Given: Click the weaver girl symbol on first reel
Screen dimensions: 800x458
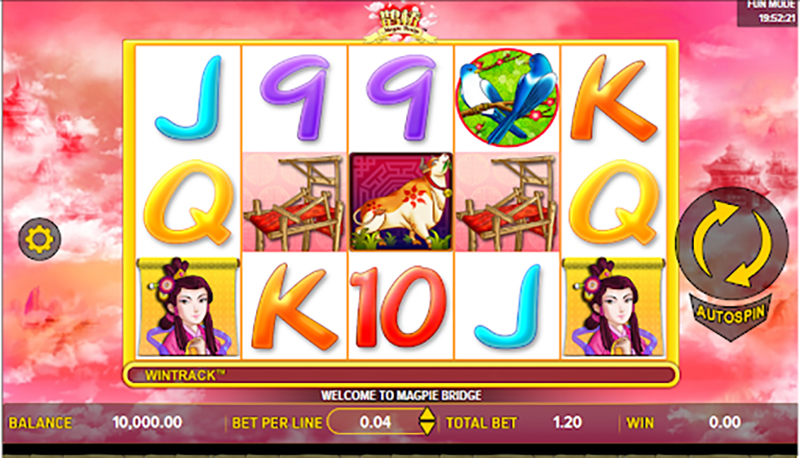Looking at the screenshot, I should (188, 307).
